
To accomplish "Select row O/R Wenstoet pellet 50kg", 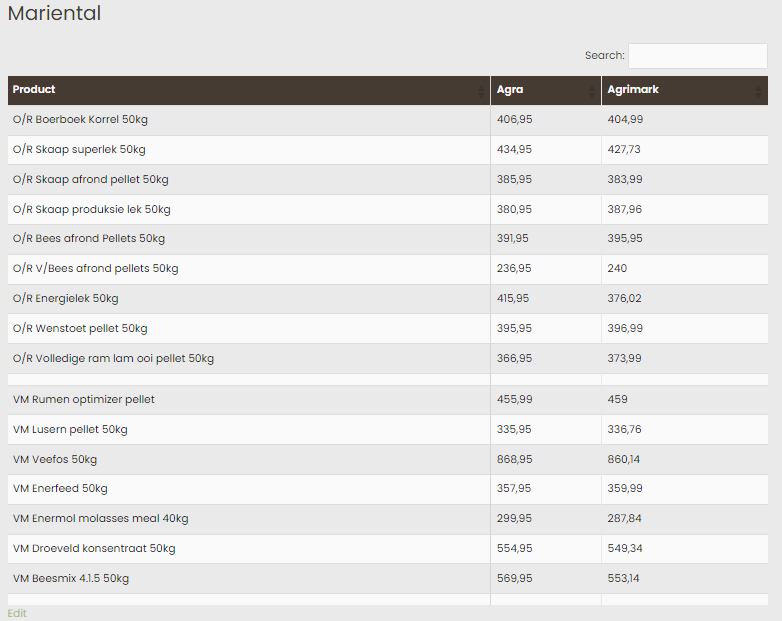I will pos(388,329).
